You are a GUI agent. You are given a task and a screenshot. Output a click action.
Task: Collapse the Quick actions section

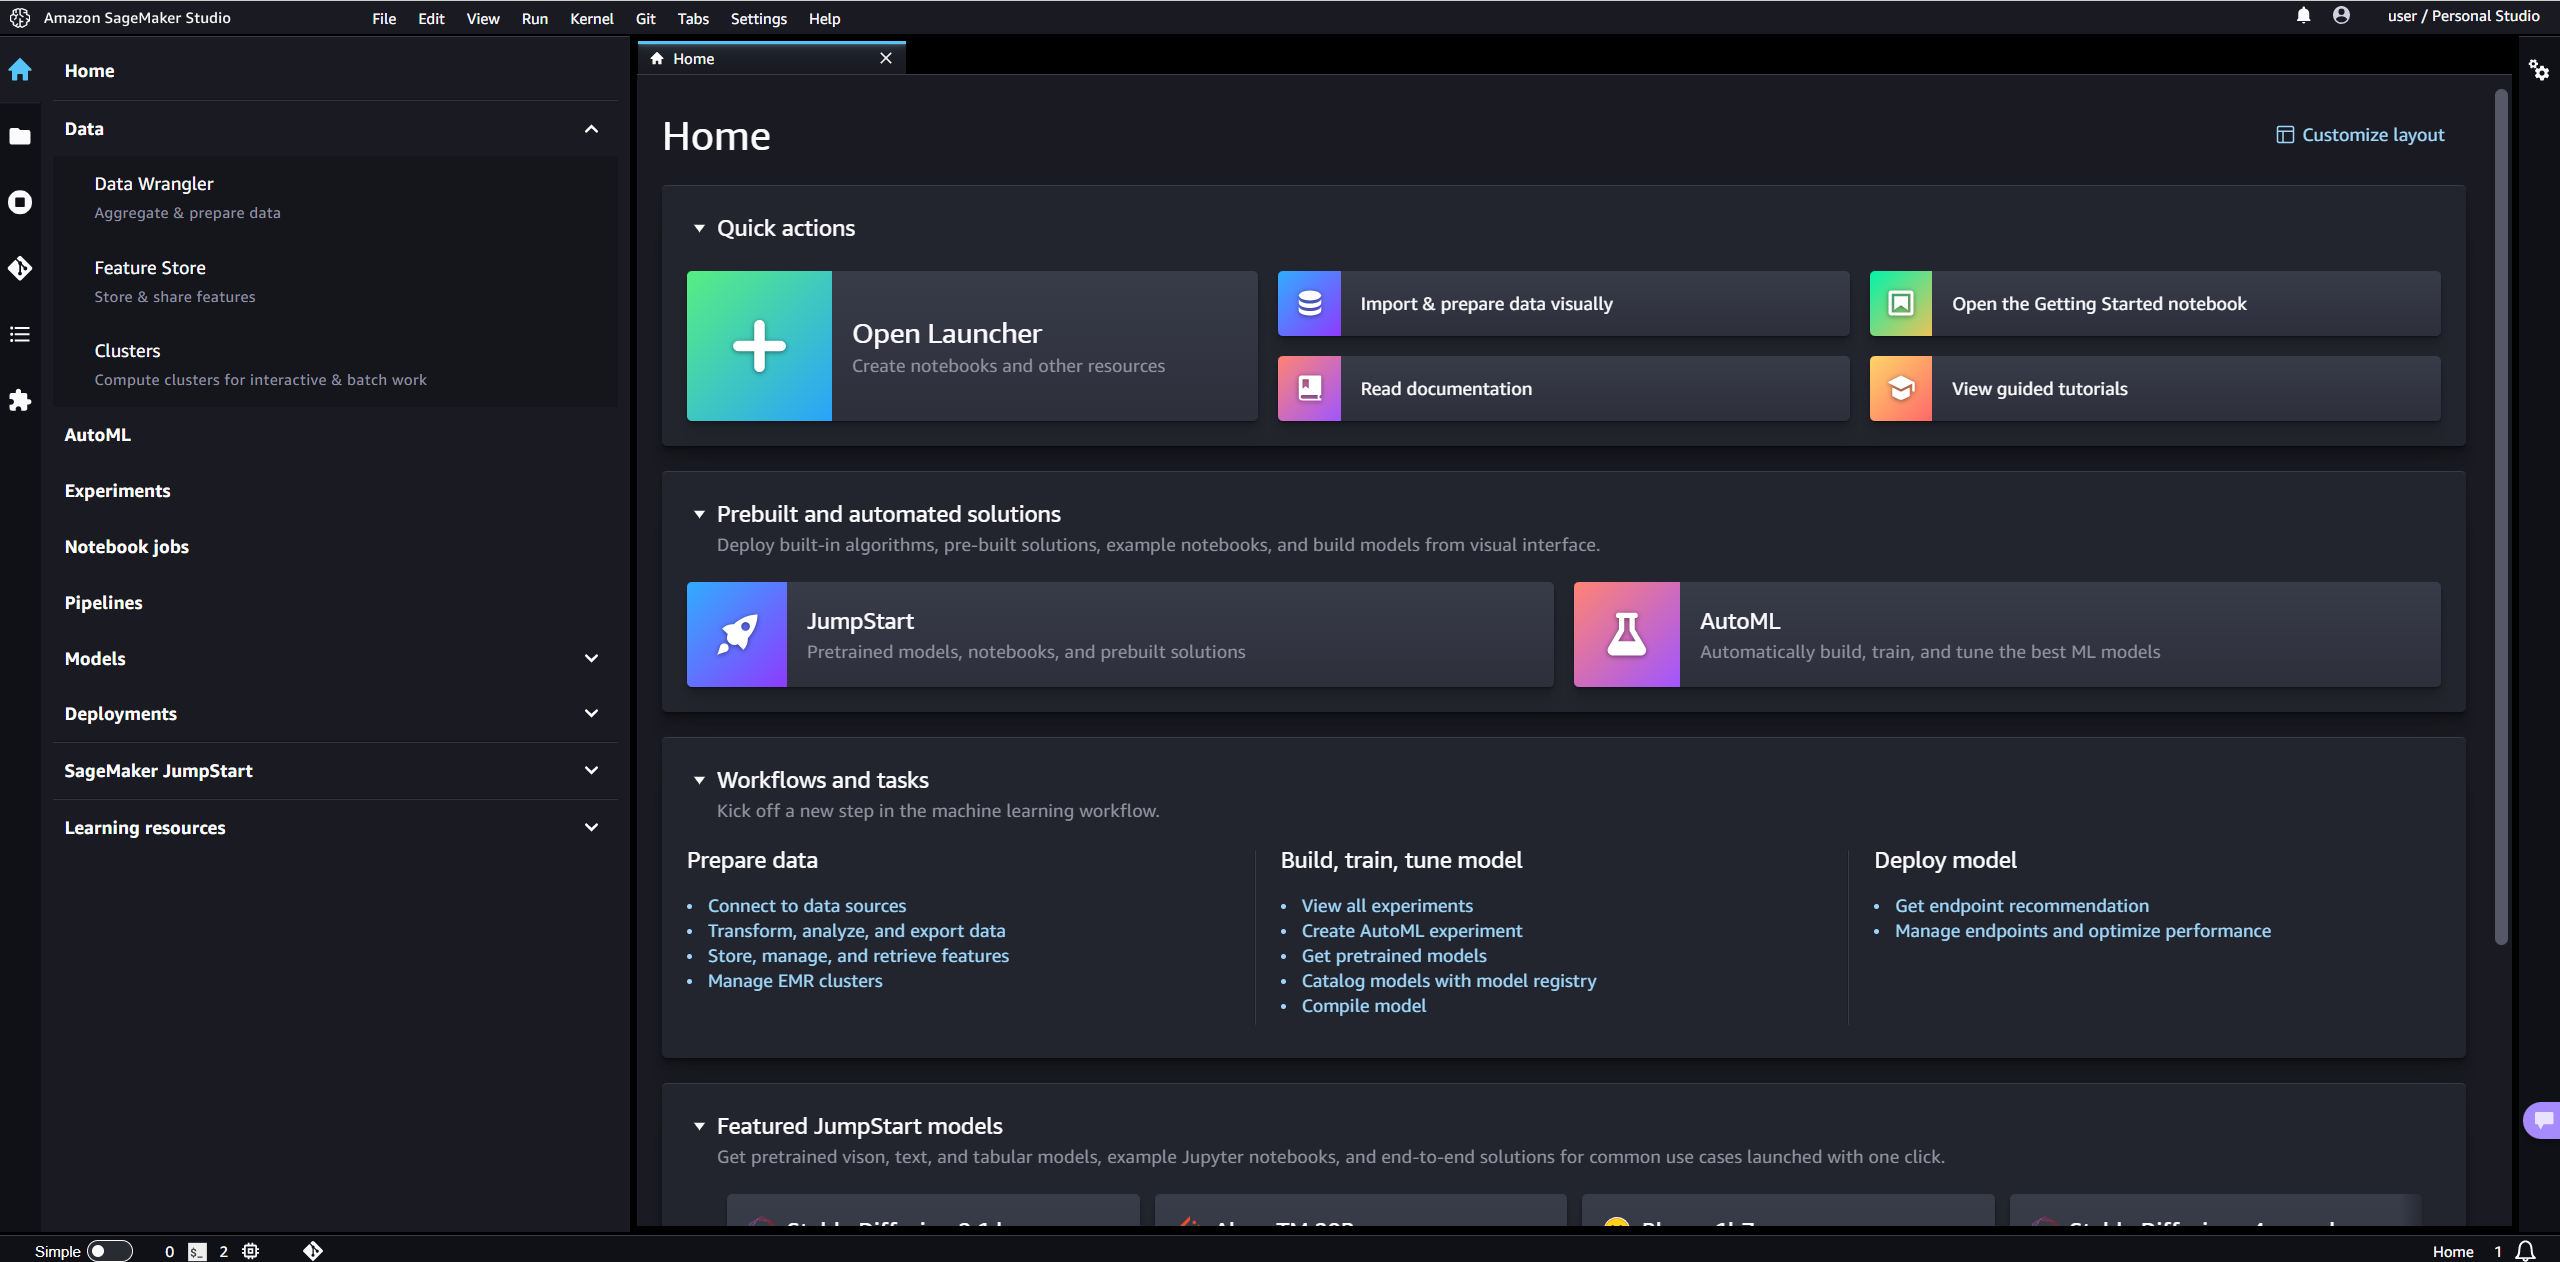pos(699,229)
